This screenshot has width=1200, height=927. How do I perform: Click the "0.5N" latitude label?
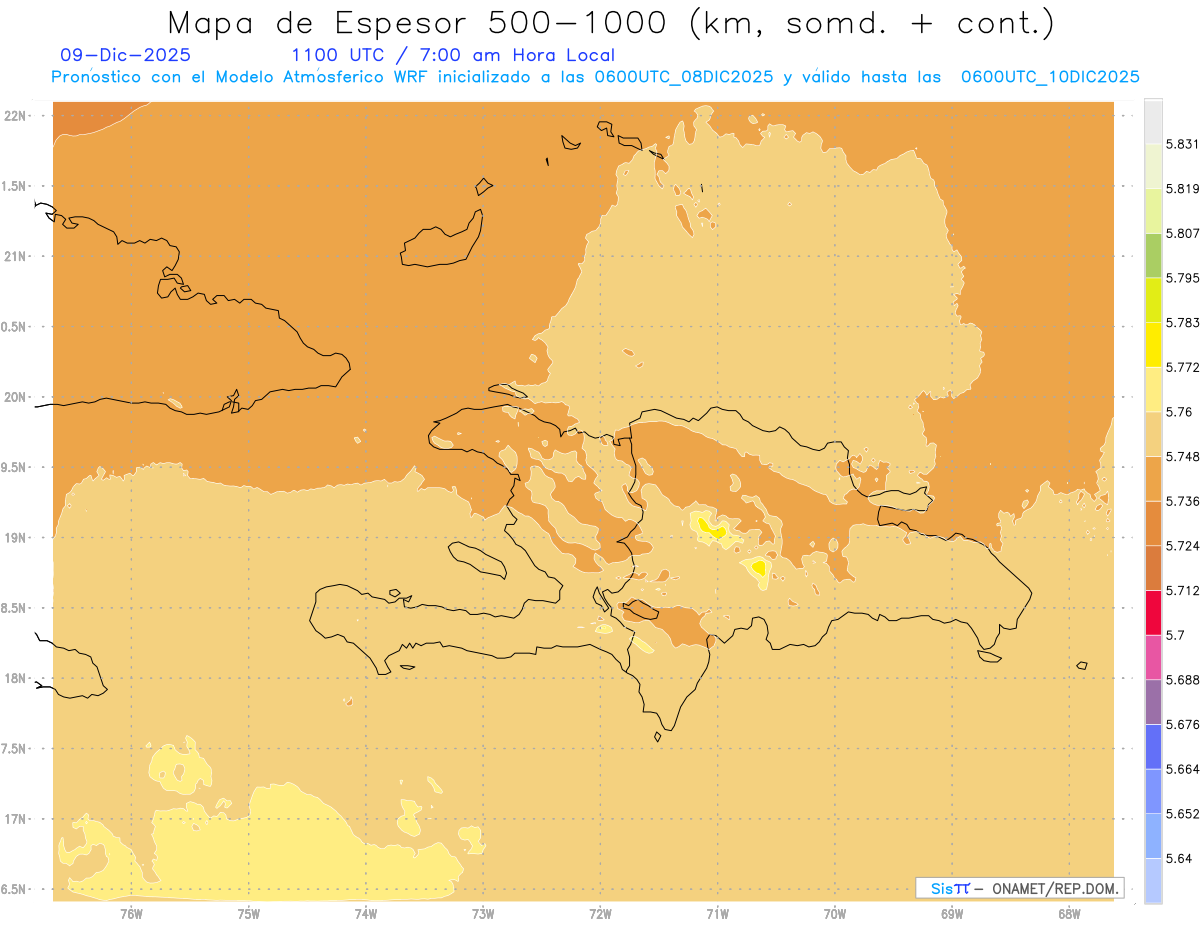tap(15, 327)
